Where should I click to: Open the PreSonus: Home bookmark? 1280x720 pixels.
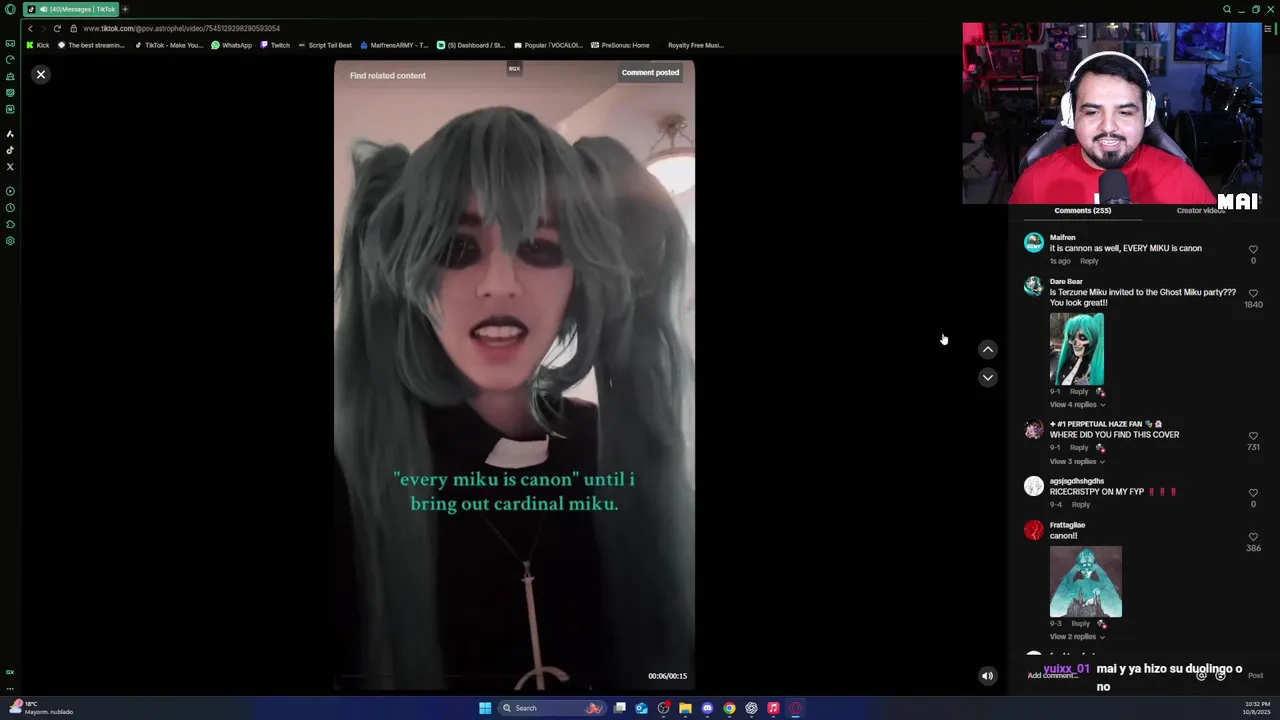pos(620,45)
